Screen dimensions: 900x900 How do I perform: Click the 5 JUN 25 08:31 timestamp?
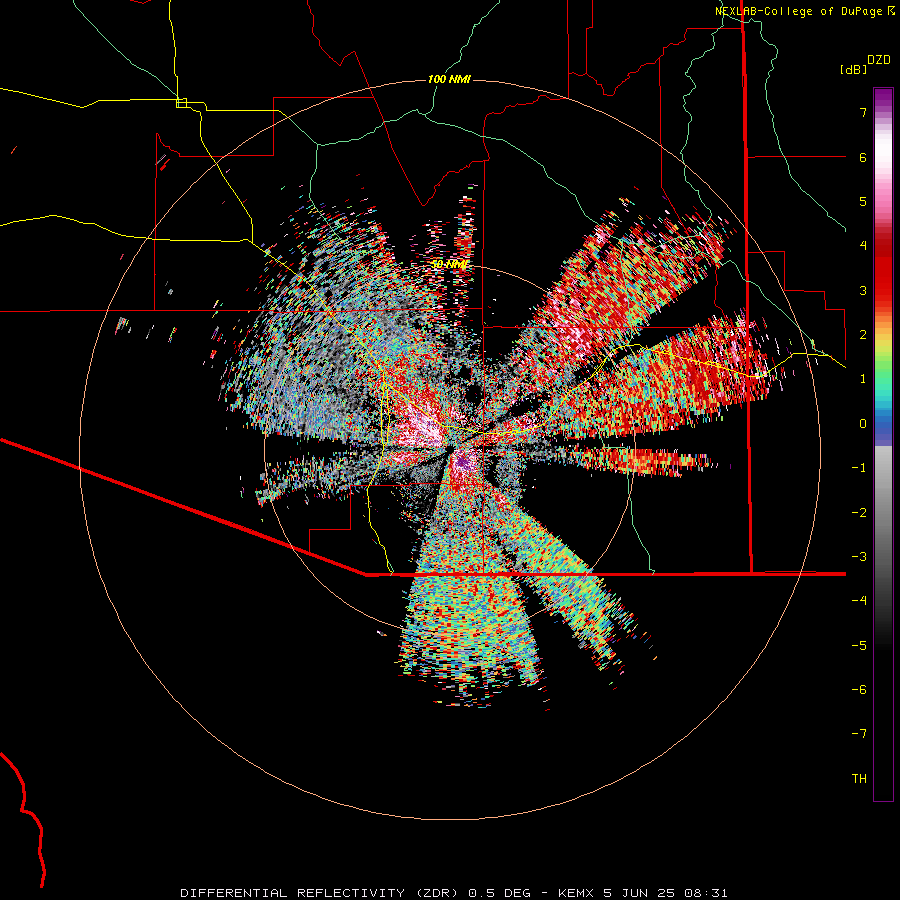[x=666, y=893]
